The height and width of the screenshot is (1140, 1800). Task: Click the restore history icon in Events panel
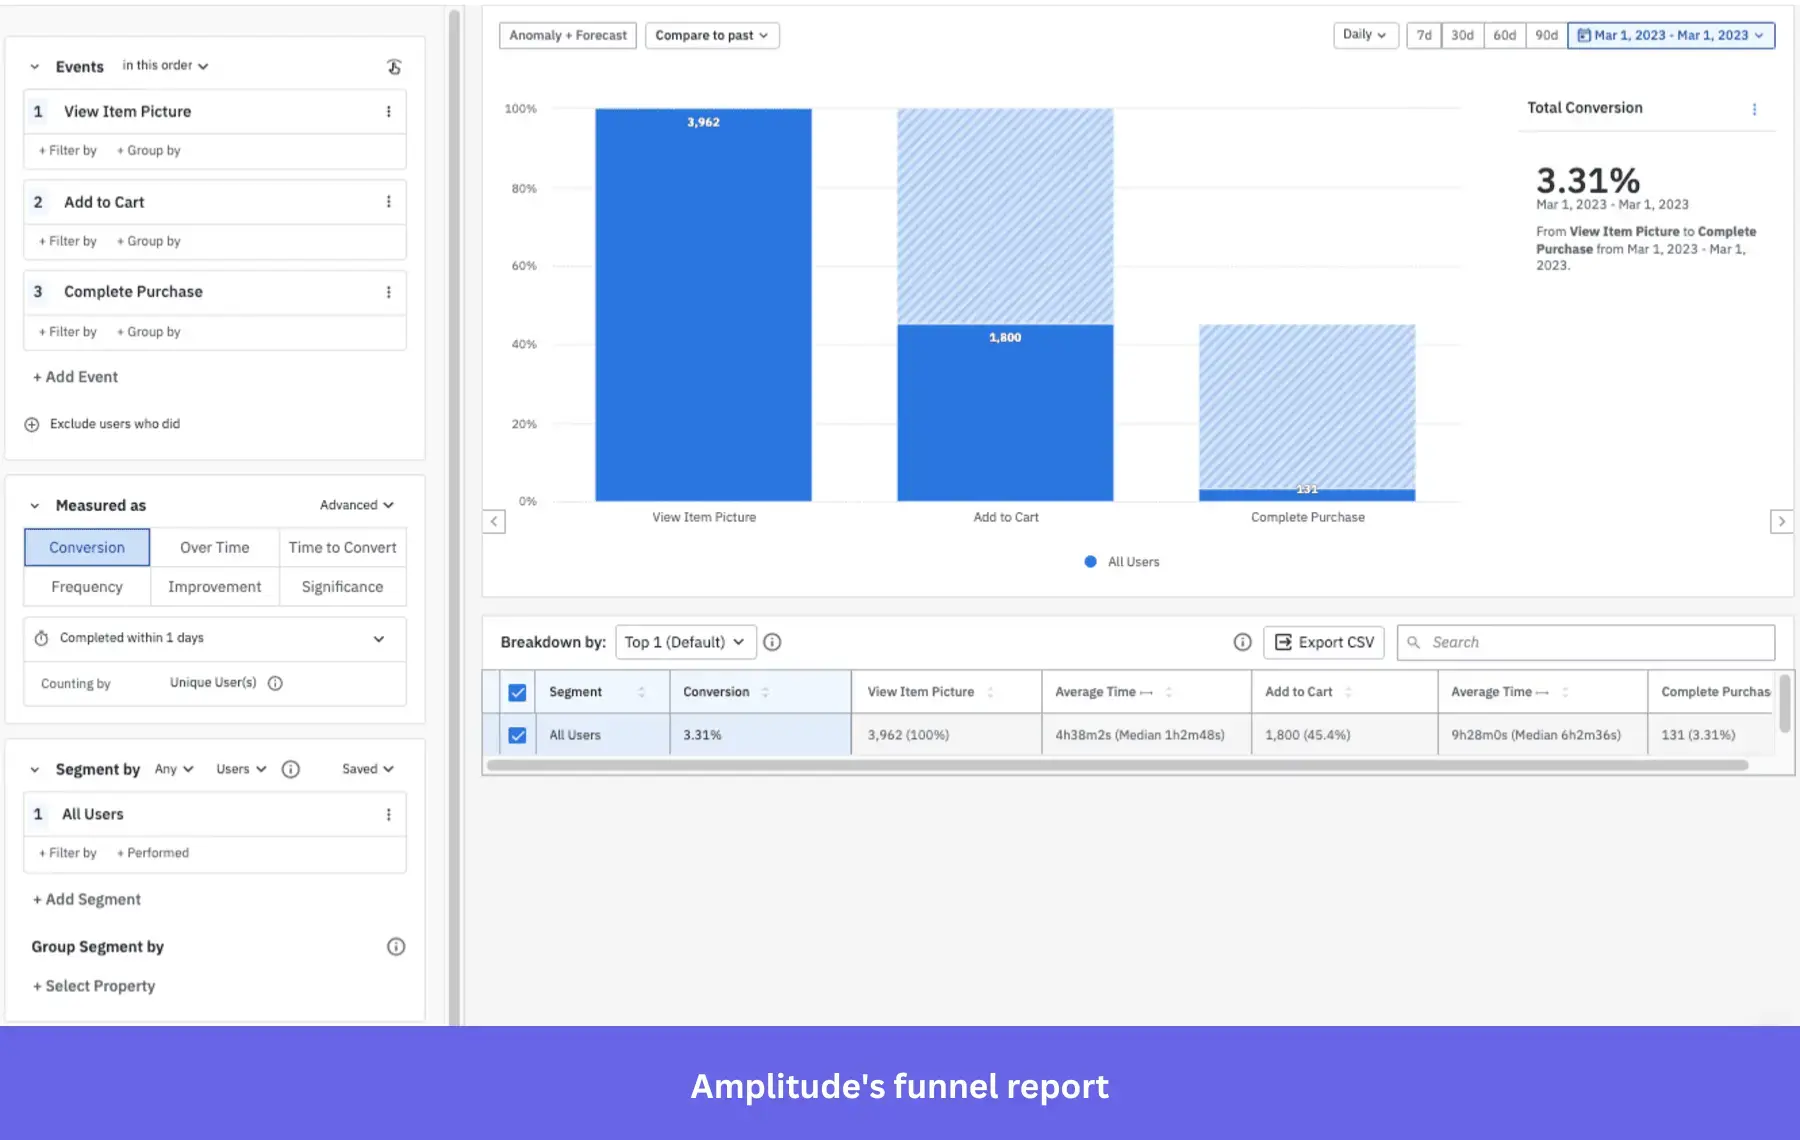point(394,66)
